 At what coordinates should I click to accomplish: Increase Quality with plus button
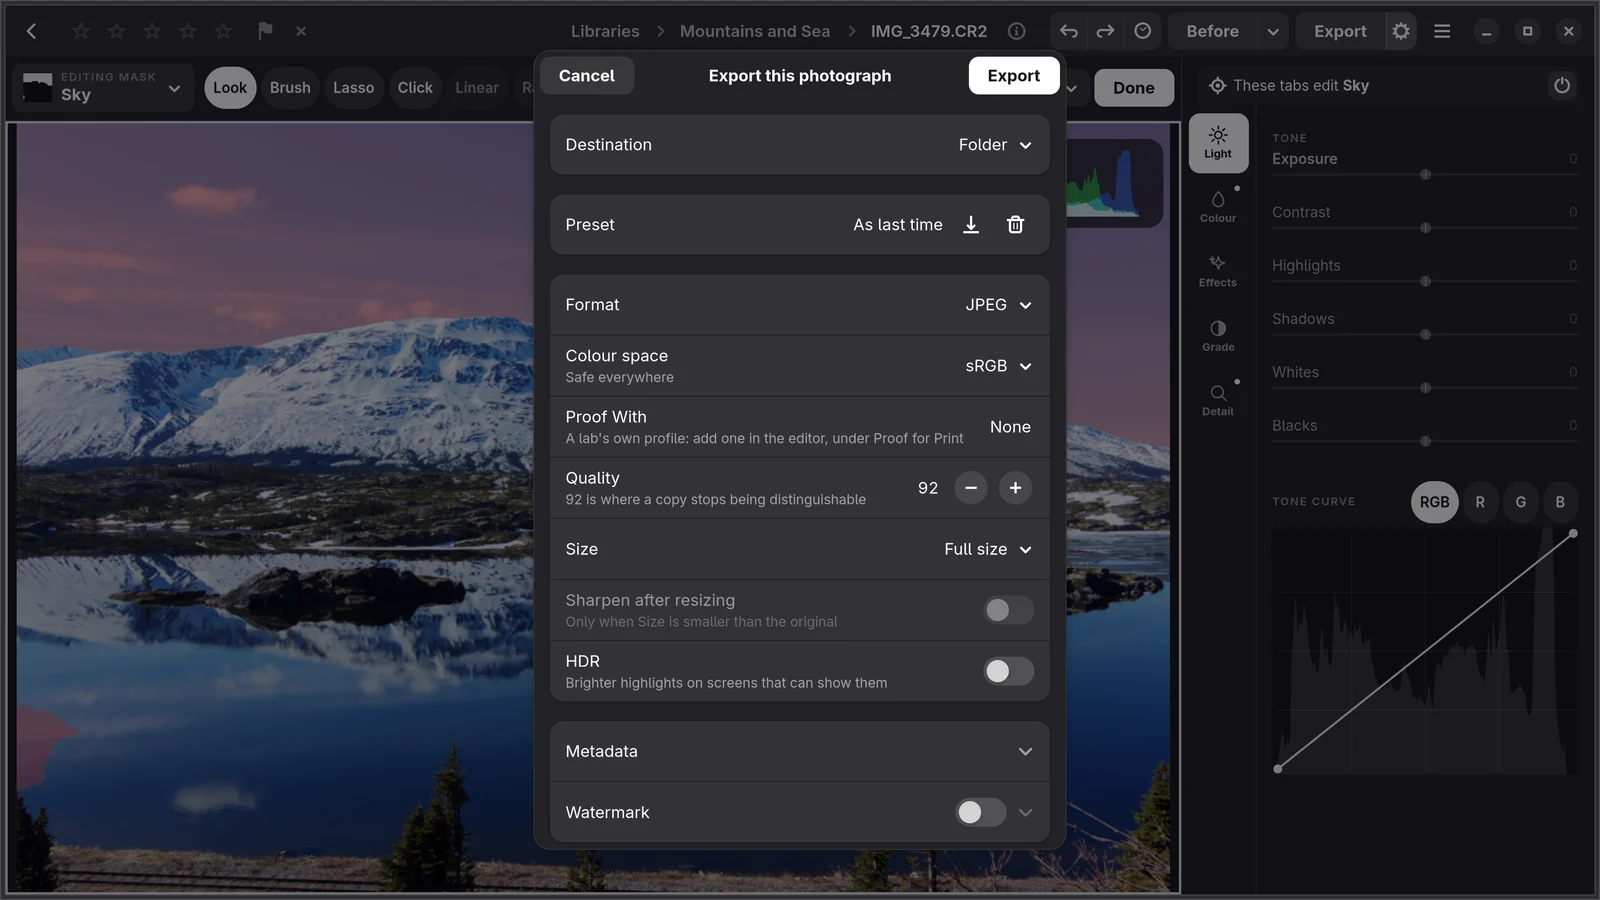[x=1015, y=488]
